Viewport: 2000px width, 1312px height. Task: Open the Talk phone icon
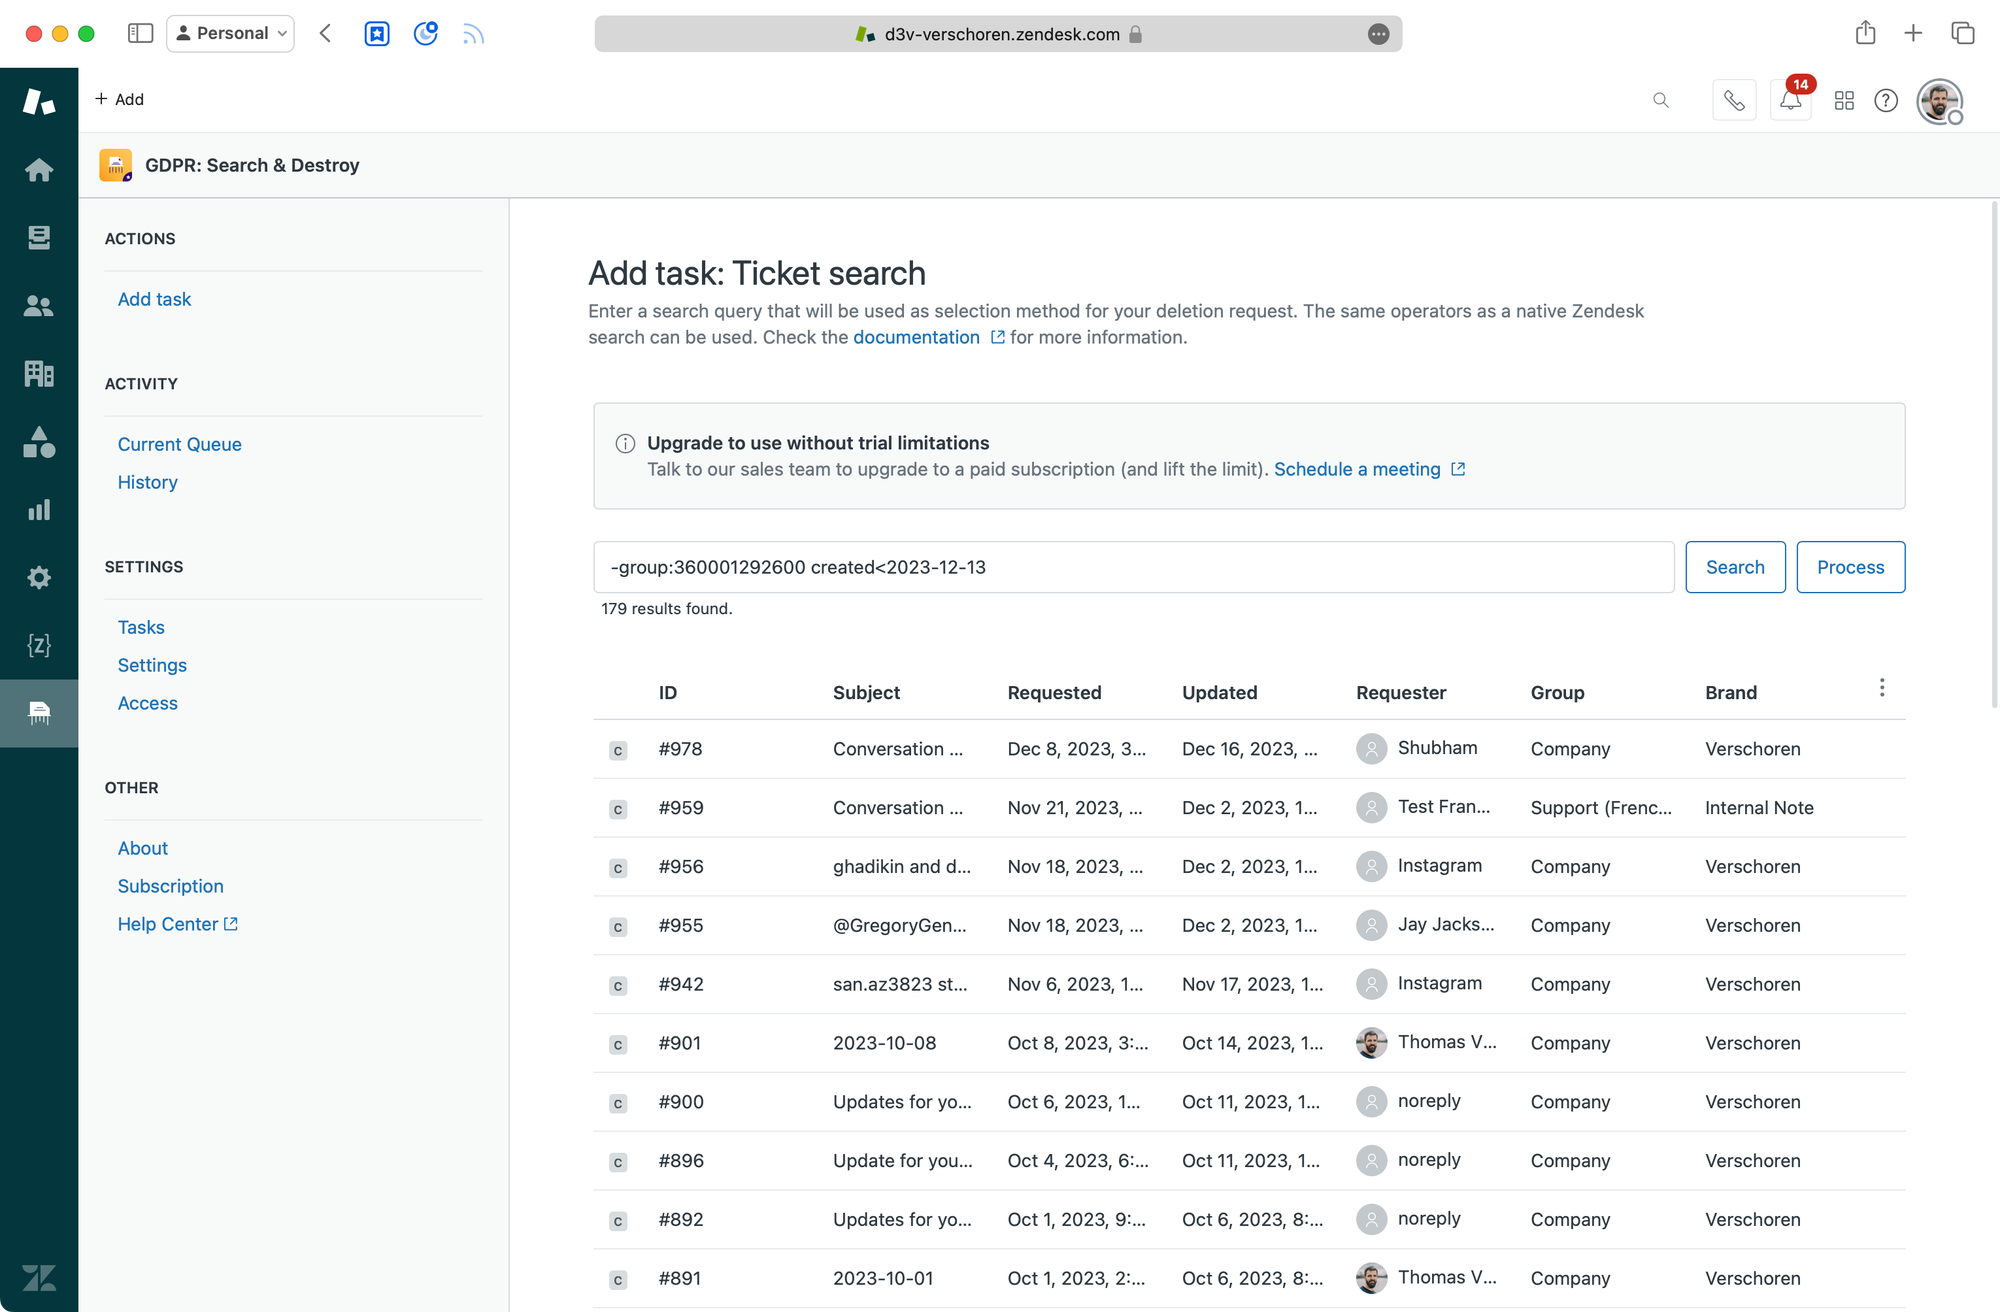pyautogui.click(x=1734, y=100)
